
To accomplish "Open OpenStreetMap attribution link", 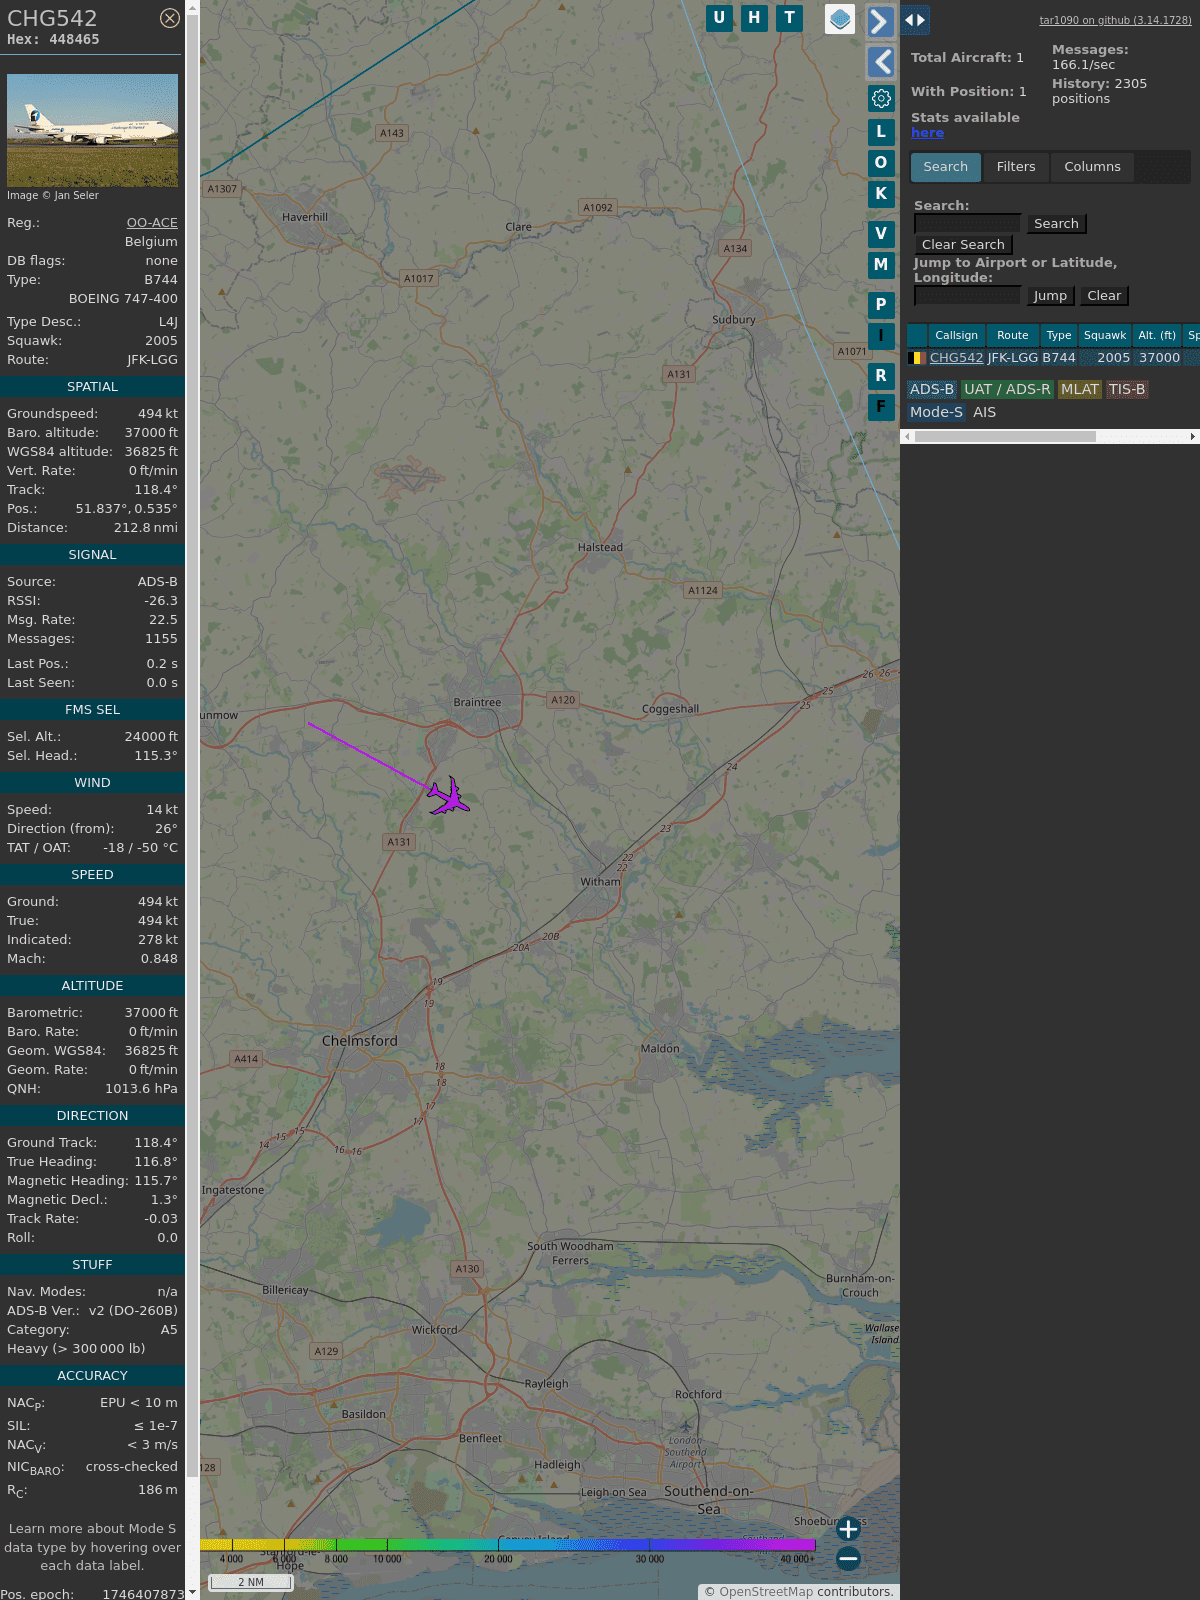I will (766, 1592).
